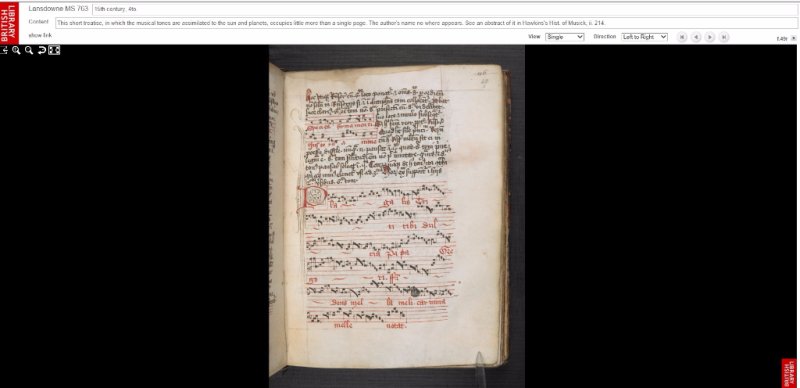Click the zoom in magnifier icon
The height and width of the screenshot is (388, 800).
16,50
